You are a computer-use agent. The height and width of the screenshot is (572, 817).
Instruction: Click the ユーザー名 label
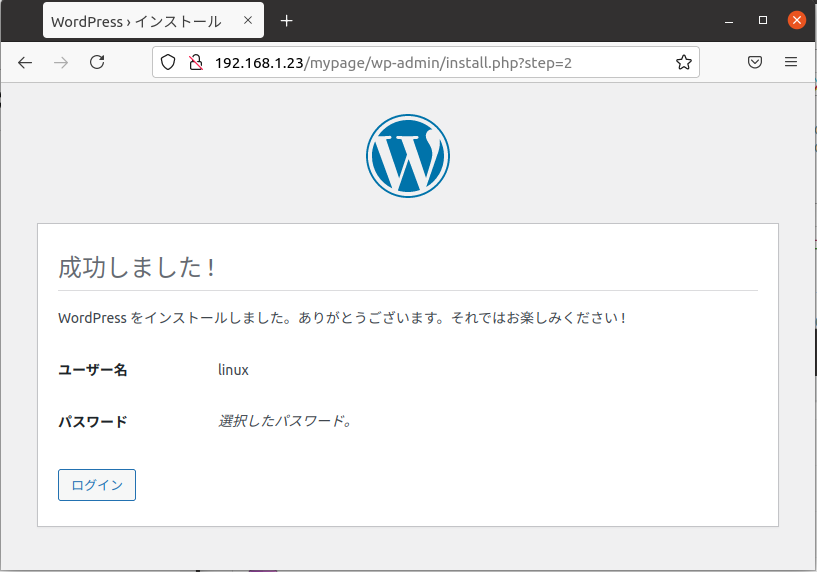93,370
